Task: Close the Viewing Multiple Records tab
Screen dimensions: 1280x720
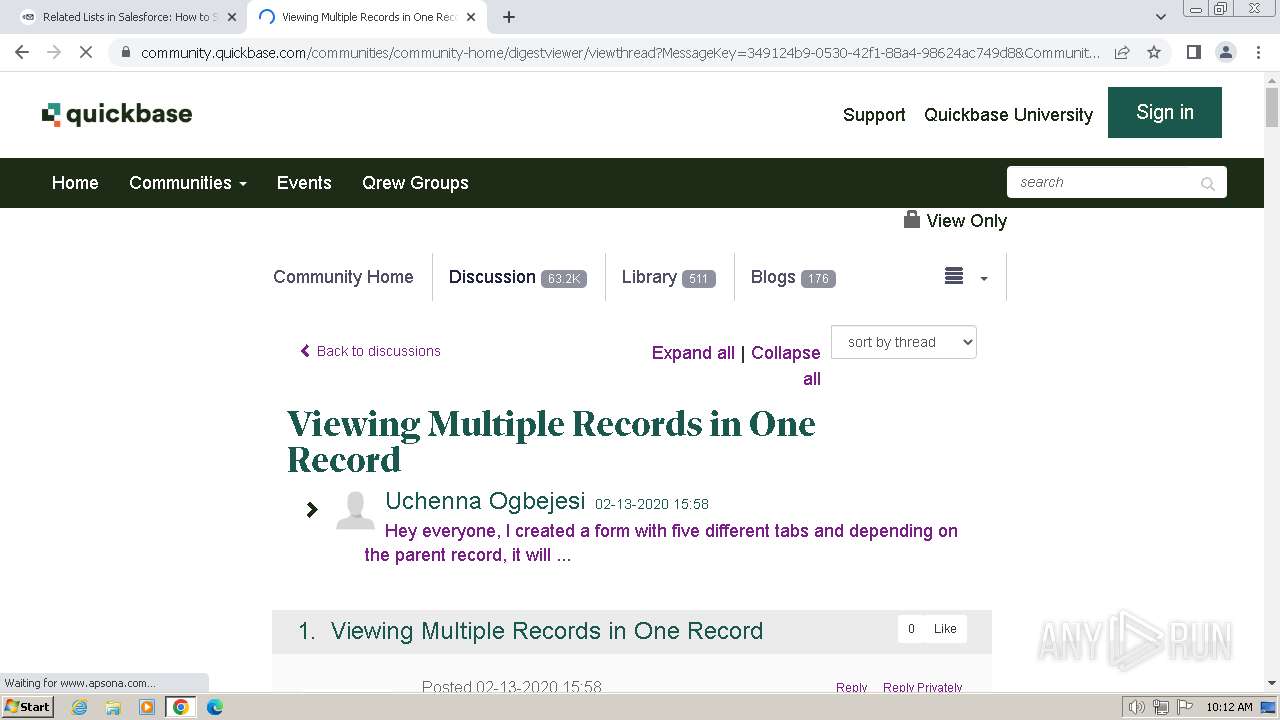Action: [x=471, y=17]
